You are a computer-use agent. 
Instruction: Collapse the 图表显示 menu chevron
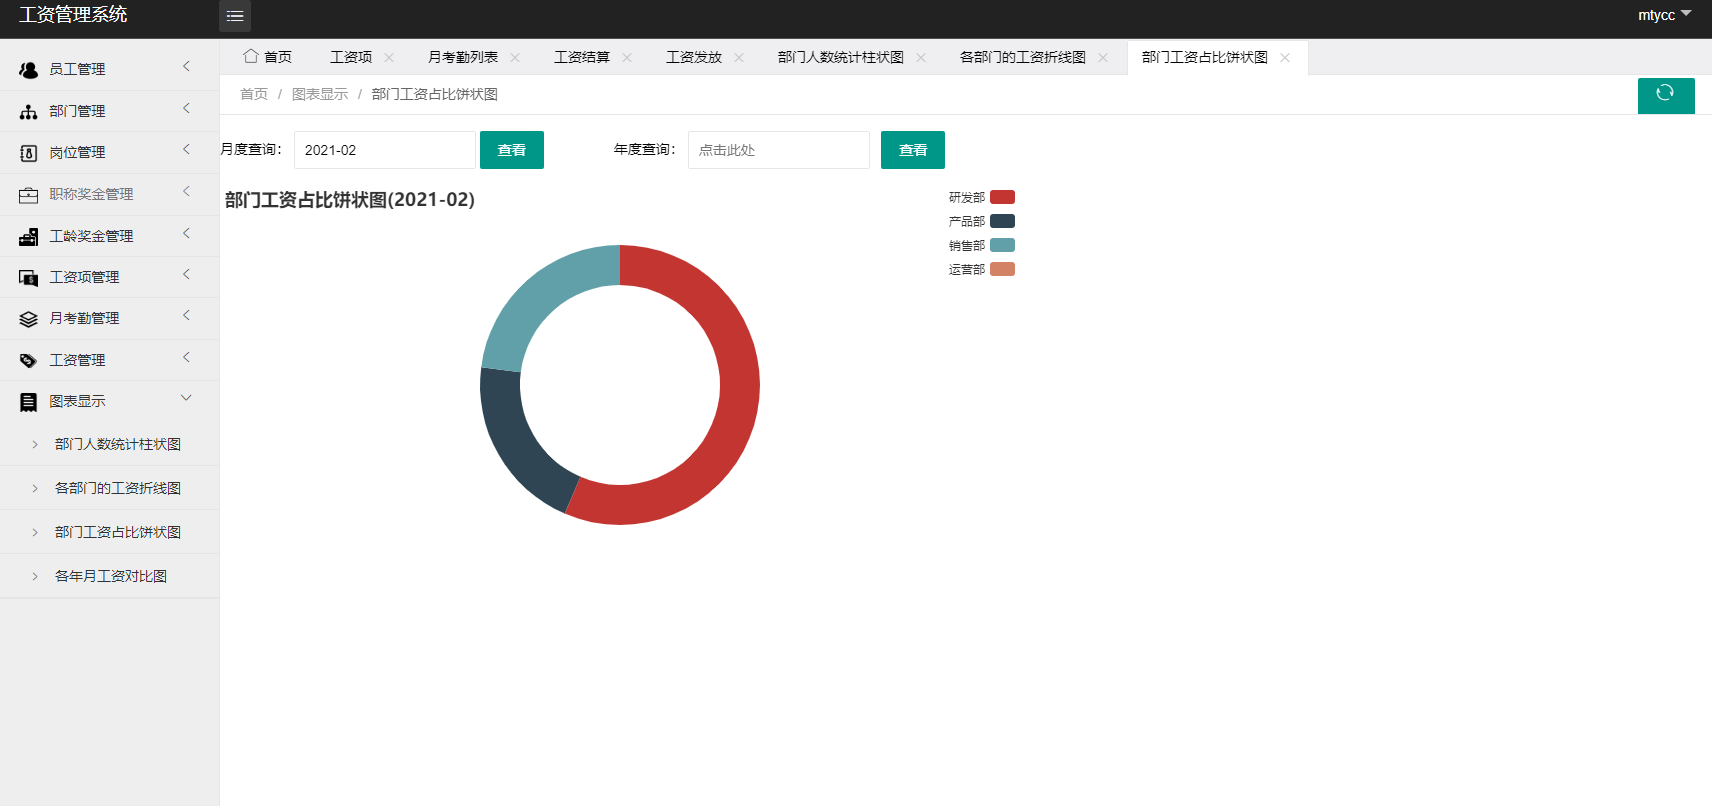pos(186,398)
